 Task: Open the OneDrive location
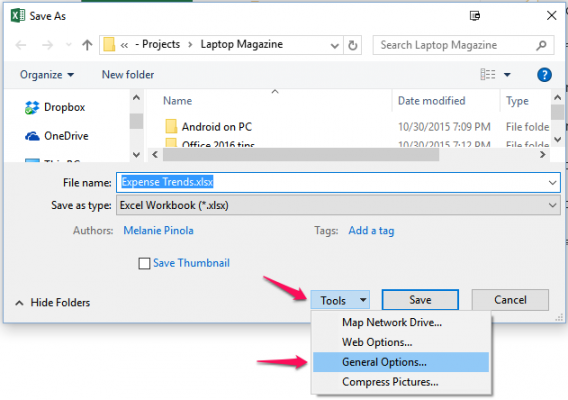(x=57, y=136)
